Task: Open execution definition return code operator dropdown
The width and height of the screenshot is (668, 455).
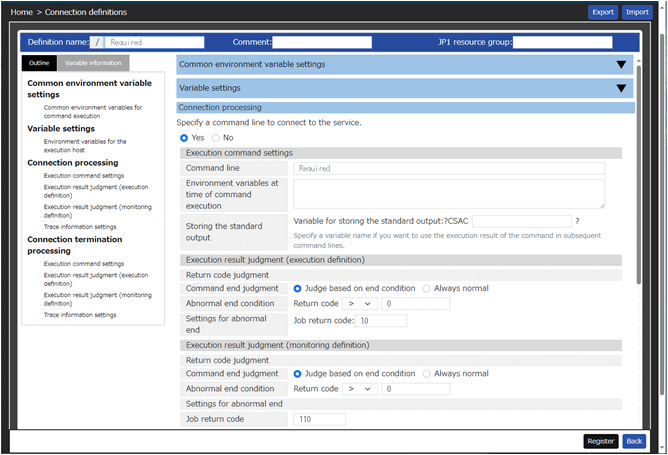Action: click(358, 304)
